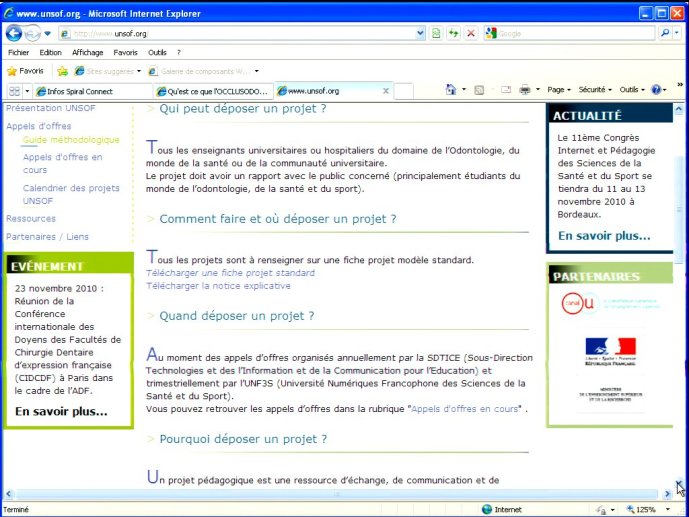Viewport: 689px width, 517px height.
Task: Open Présentation UNSOF sidebar link
Action: tap(51, 108)
